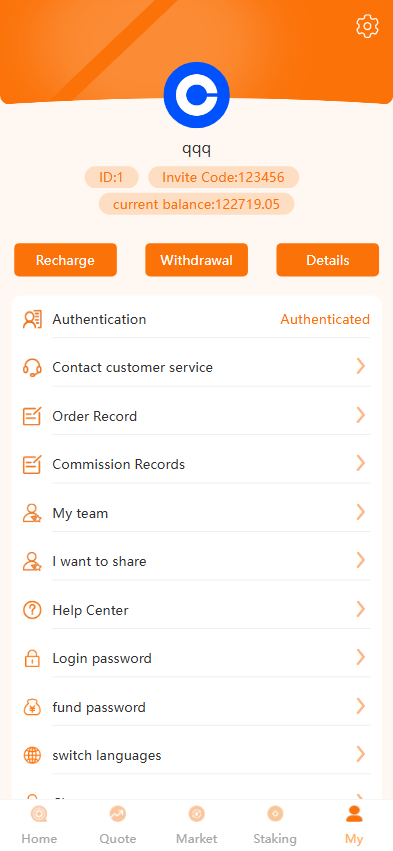The image size is (393, 851).
Task: Click the Withdrawal button
Action: [x=196, y=260]
